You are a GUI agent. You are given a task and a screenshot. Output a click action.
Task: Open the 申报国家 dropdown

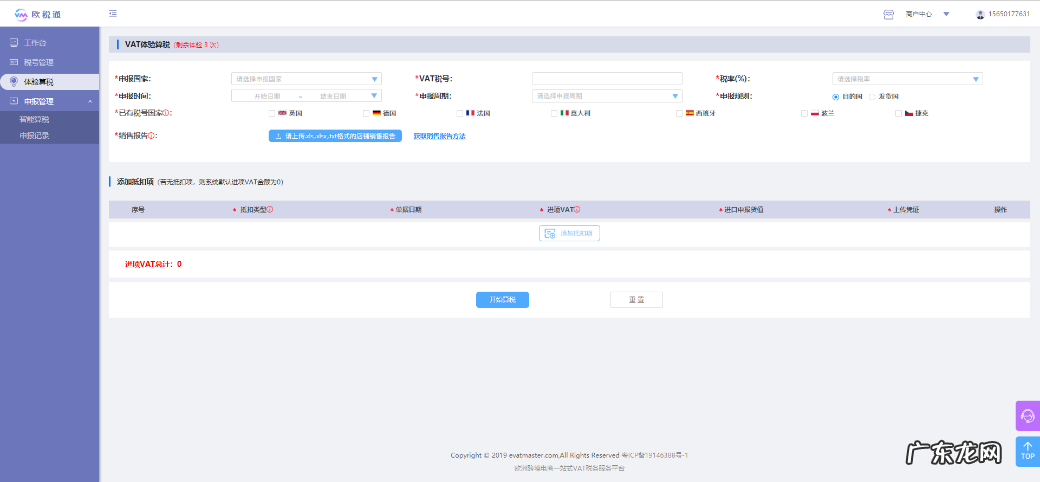[x=306, y=79]
